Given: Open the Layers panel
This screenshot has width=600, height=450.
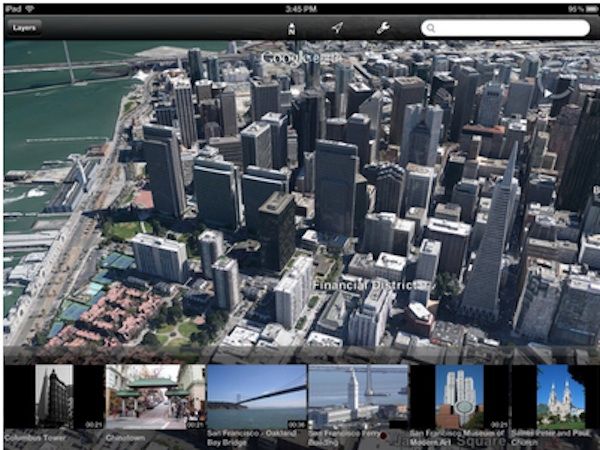Looking at the screenshot, I should (x=23, y=28).
